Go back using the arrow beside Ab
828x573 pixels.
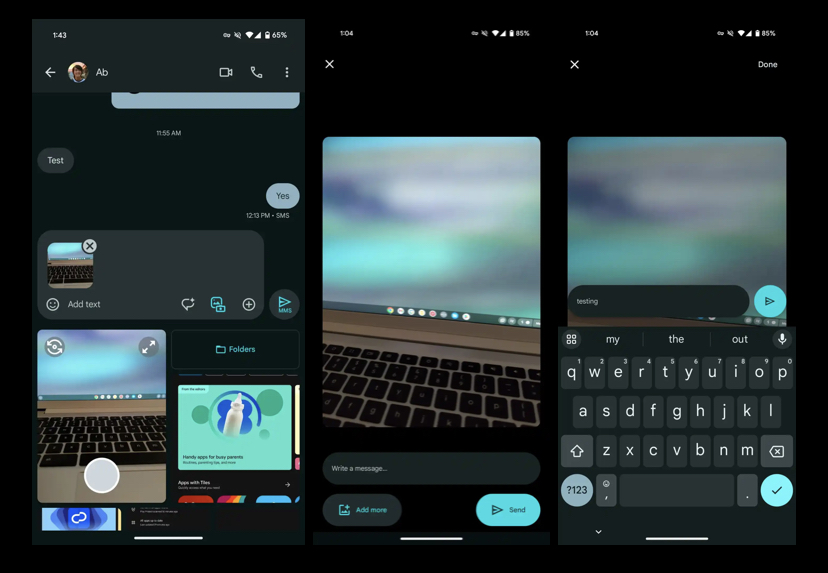[x=50, y=72]
